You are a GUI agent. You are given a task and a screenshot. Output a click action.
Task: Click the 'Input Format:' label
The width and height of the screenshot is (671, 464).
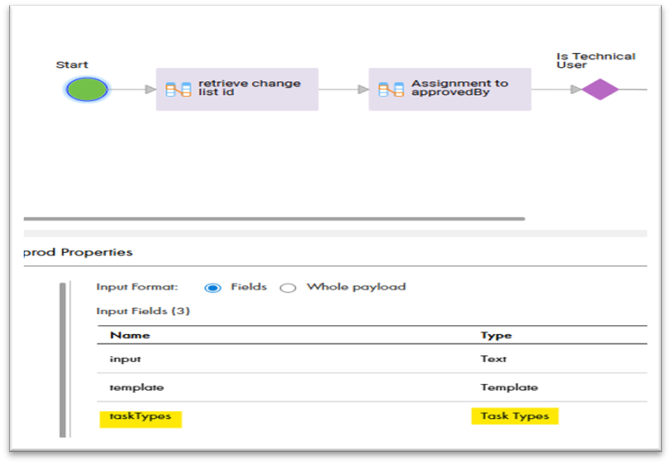click(137, 287)
